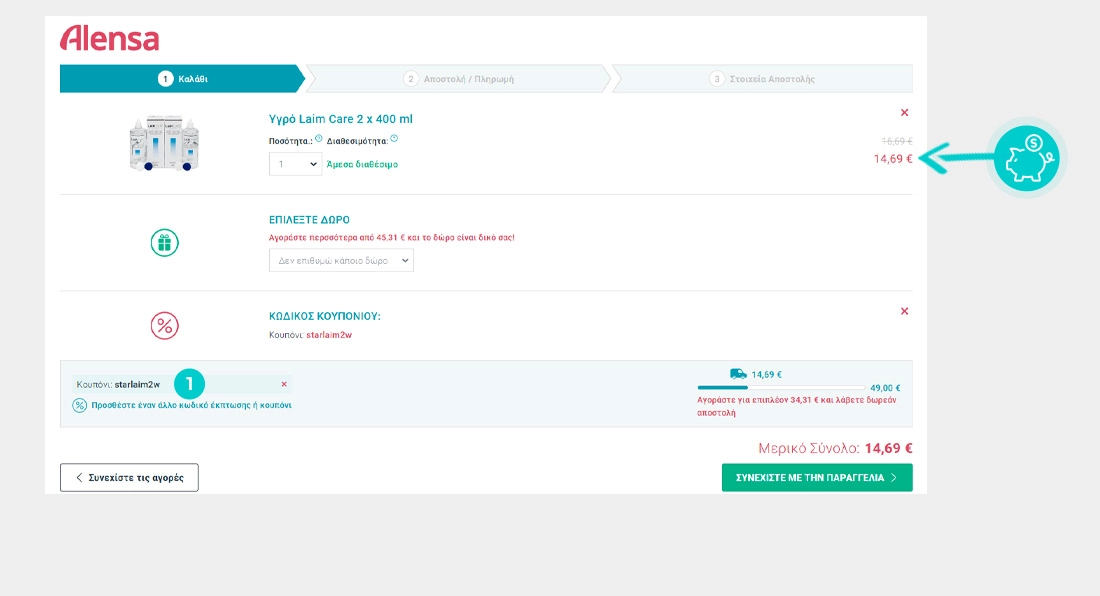Click the Alensa logo
Screen dimensions: 1100x596
109,38
